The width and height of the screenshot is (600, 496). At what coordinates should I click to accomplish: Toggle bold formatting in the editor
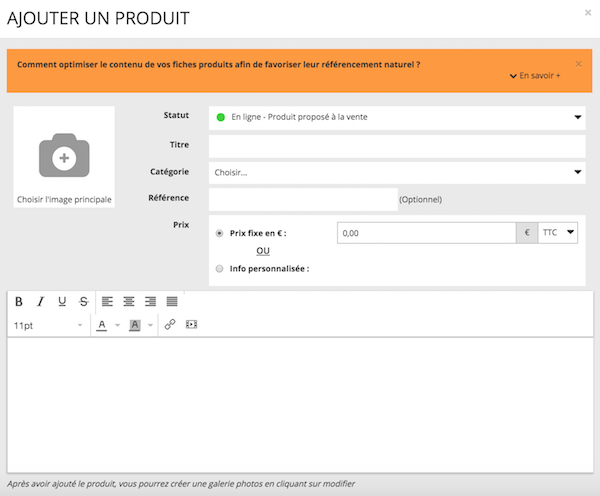[19, 301]
